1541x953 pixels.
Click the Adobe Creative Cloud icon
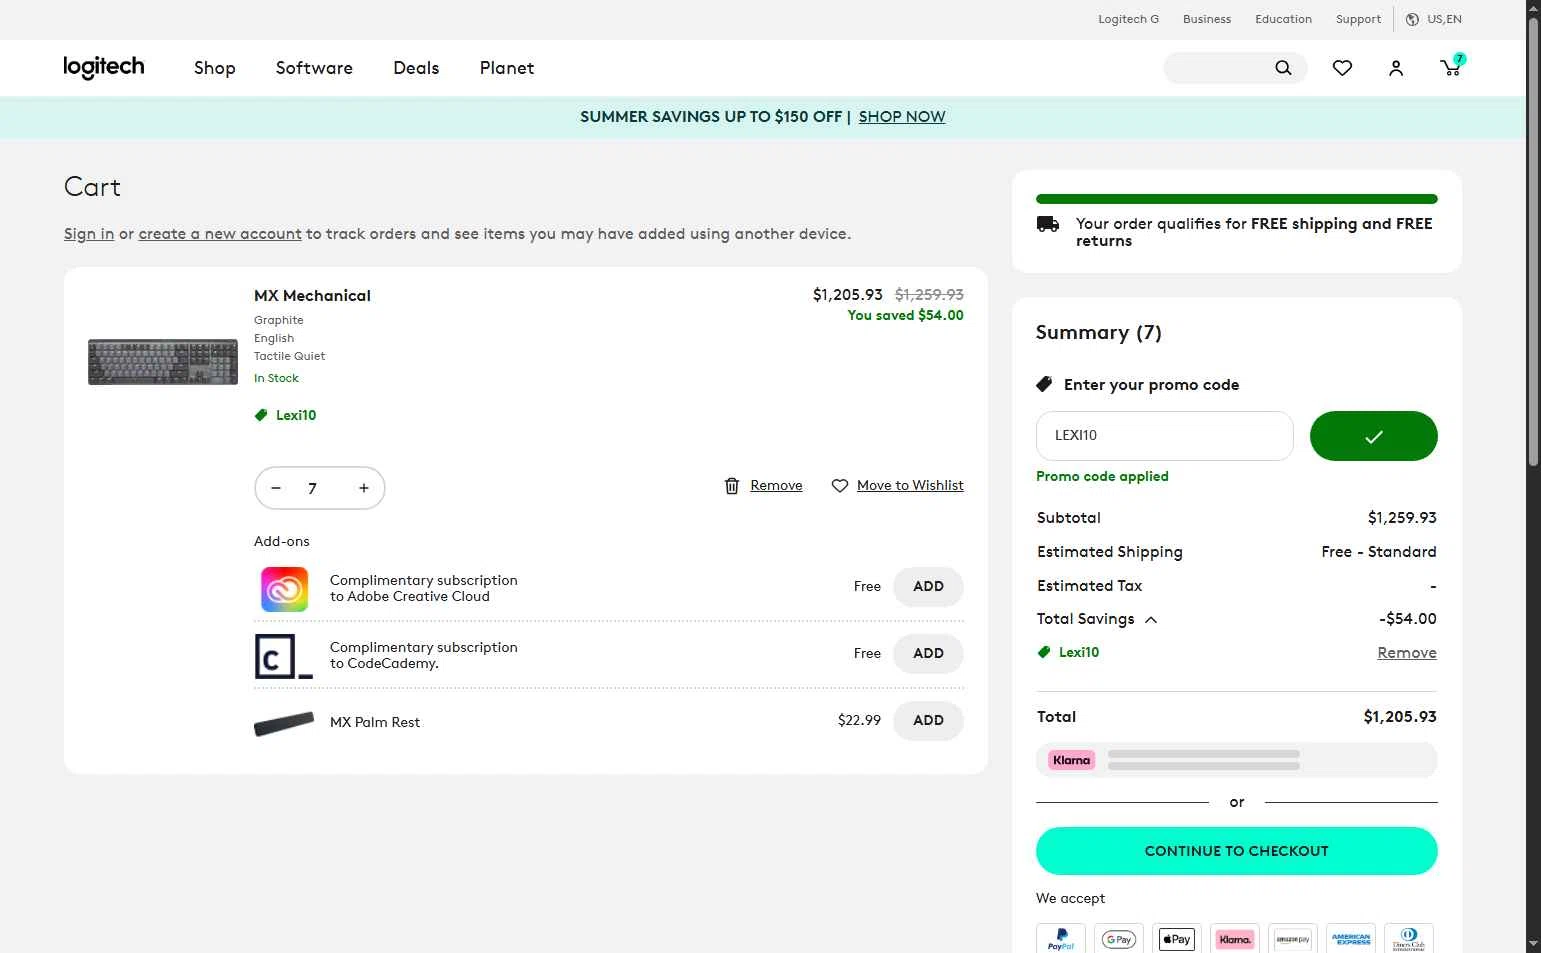[284, 589]
